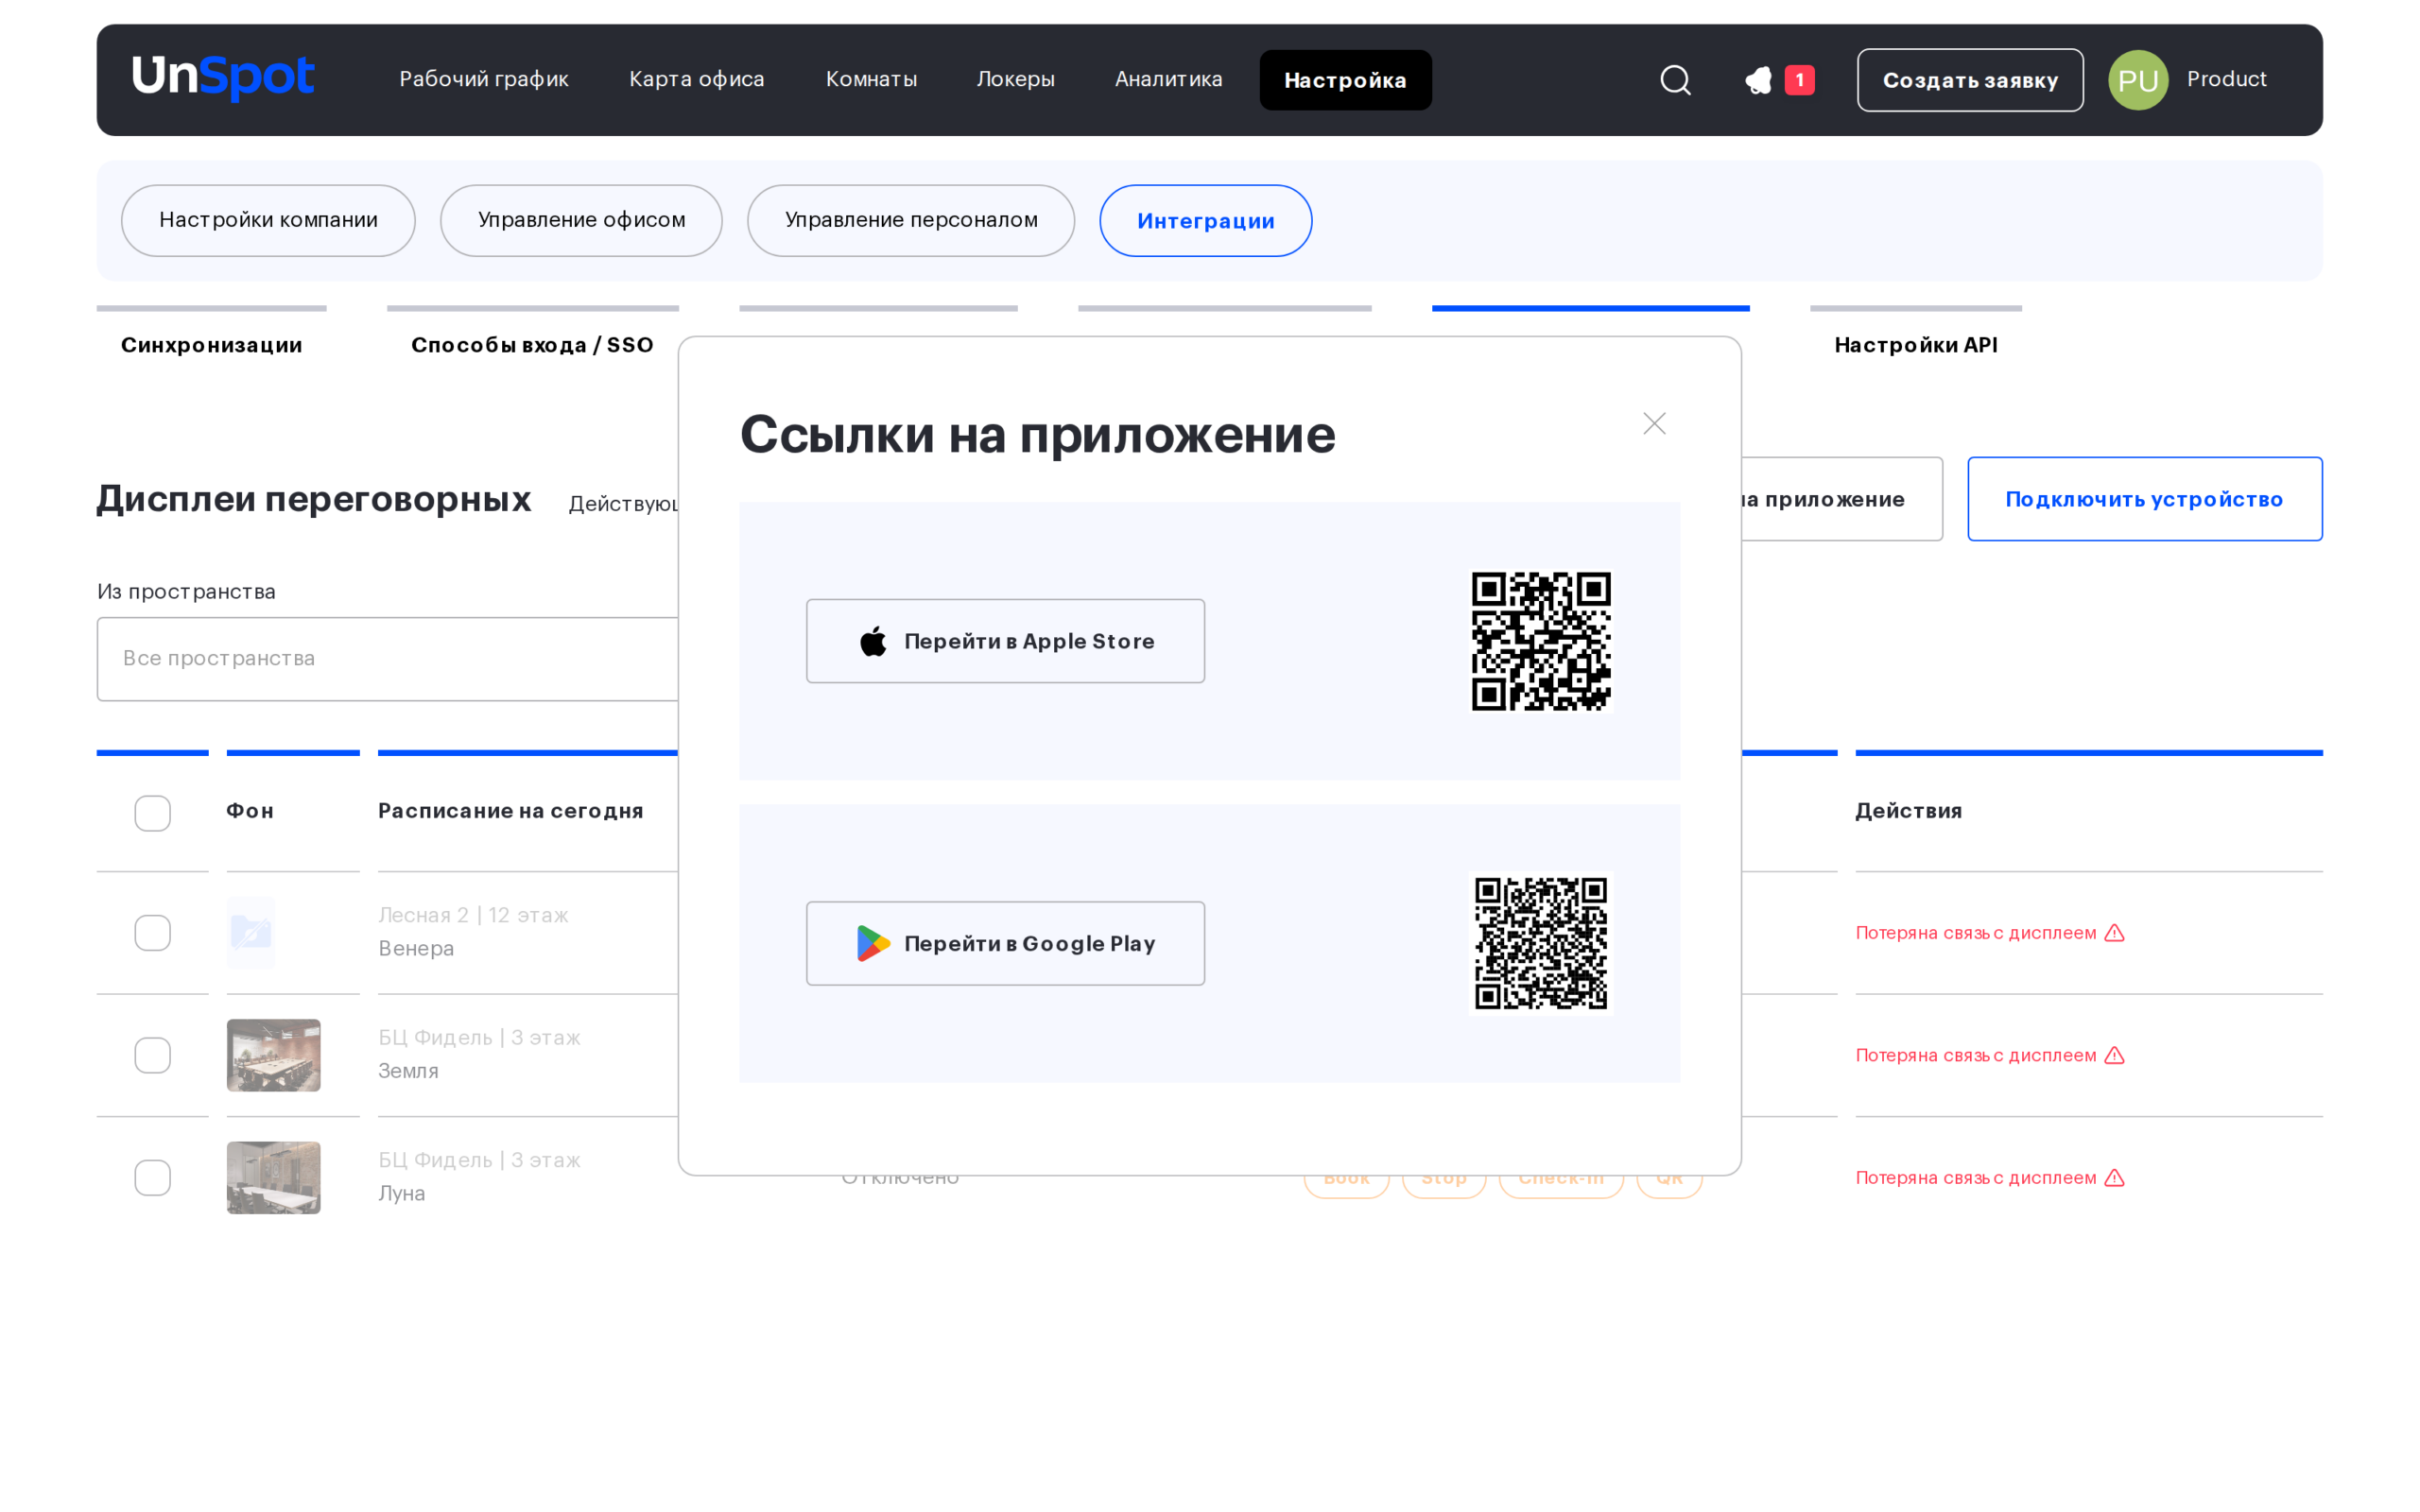Click Перейти в Apple Store button

(x=1005, y=641)
